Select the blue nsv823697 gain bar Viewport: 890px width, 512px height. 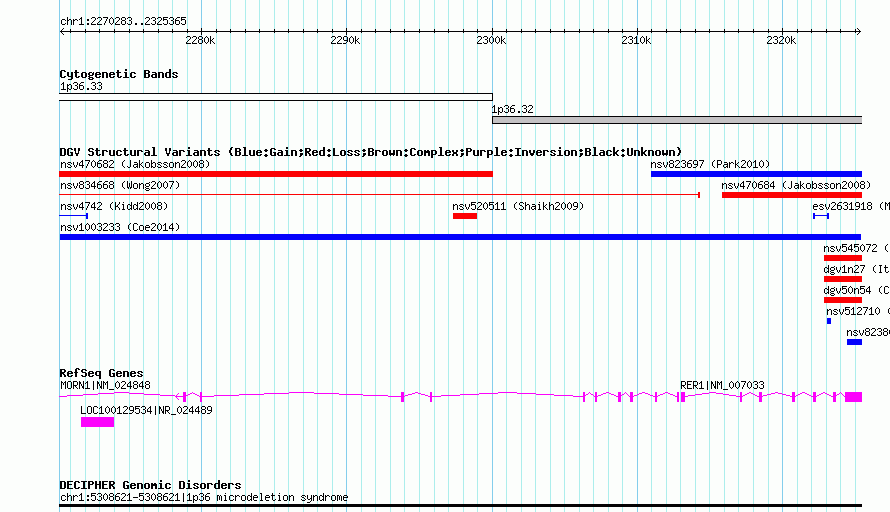756,174
